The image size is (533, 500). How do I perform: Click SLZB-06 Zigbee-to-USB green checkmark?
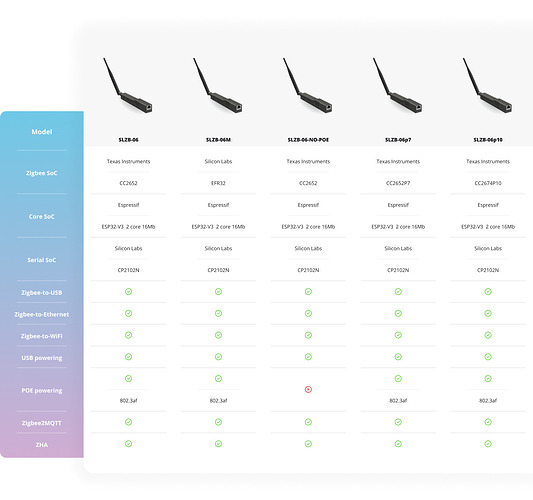[128, 291]
